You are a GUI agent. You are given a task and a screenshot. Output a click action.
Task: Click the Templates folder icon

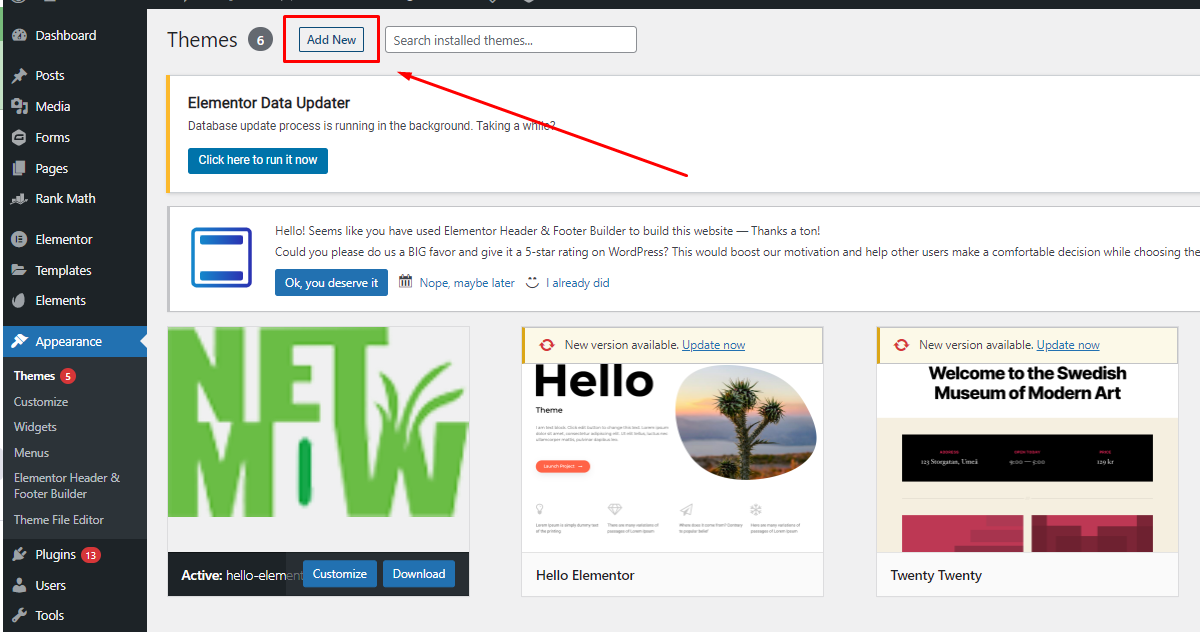click(x=19, y=270)
